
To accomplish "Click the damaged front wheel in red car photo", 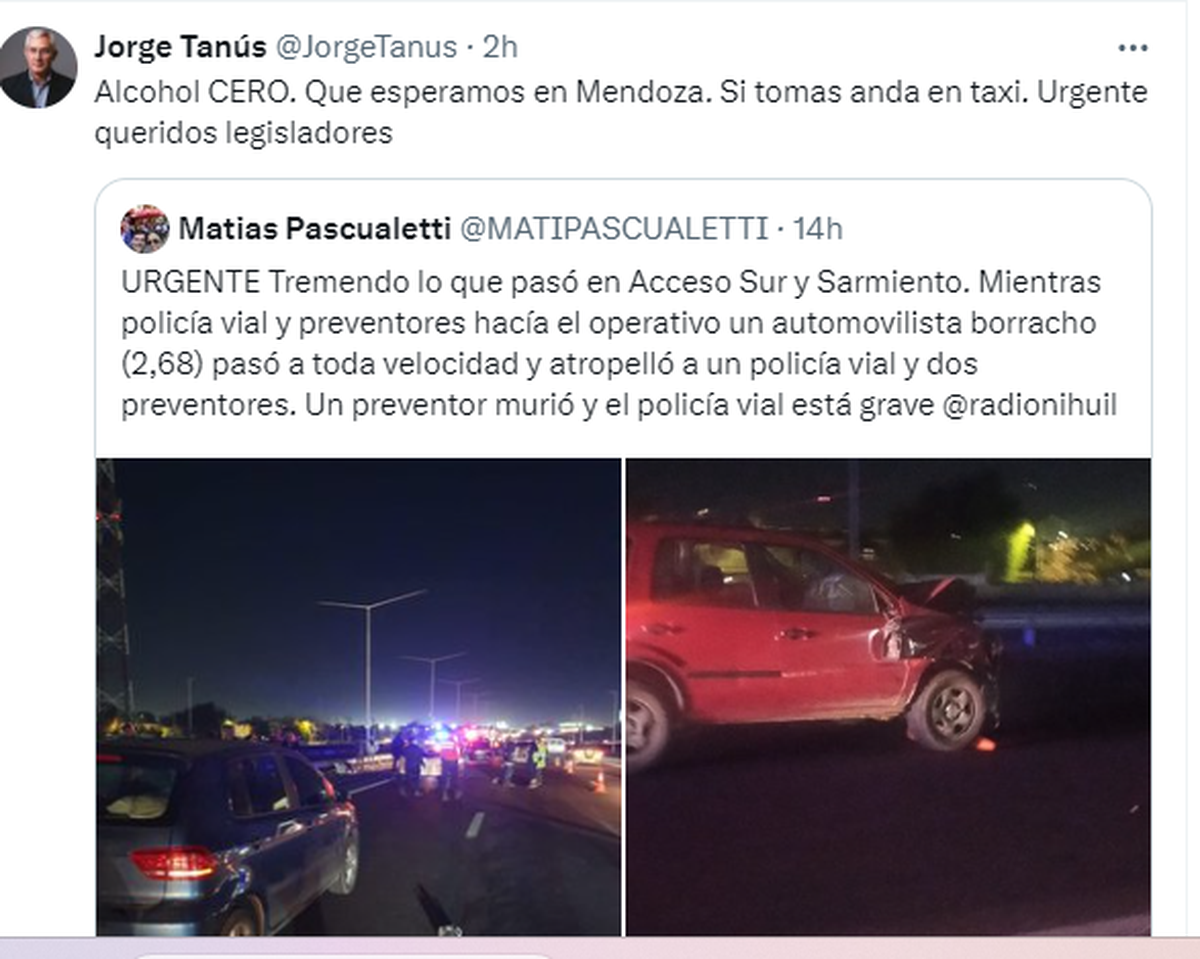I will [x=947, y=709].
